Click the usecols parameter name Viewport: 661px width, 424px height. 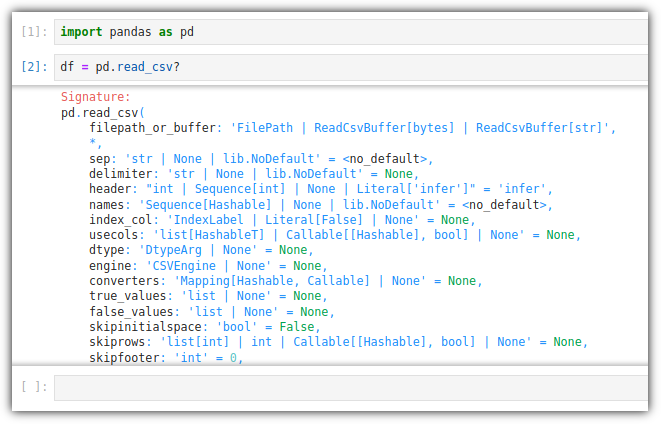(x=113, y=235)
